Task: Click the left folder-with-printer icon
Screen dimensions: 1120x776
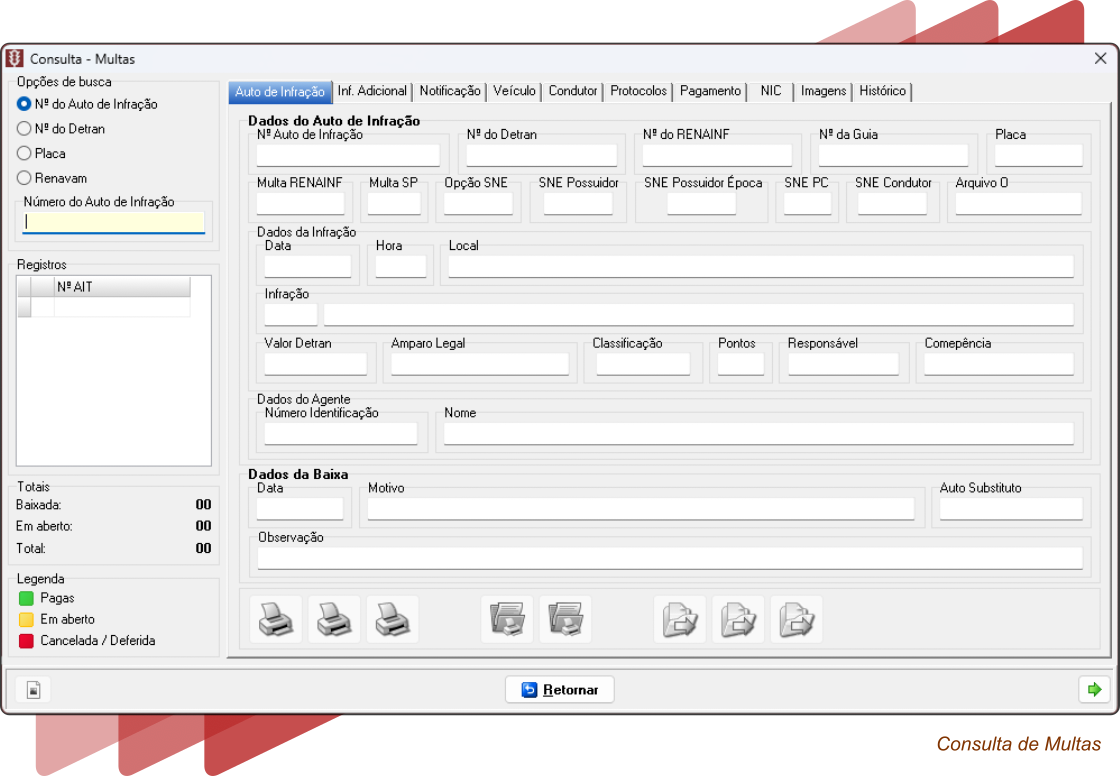Action: click(507, 620)
